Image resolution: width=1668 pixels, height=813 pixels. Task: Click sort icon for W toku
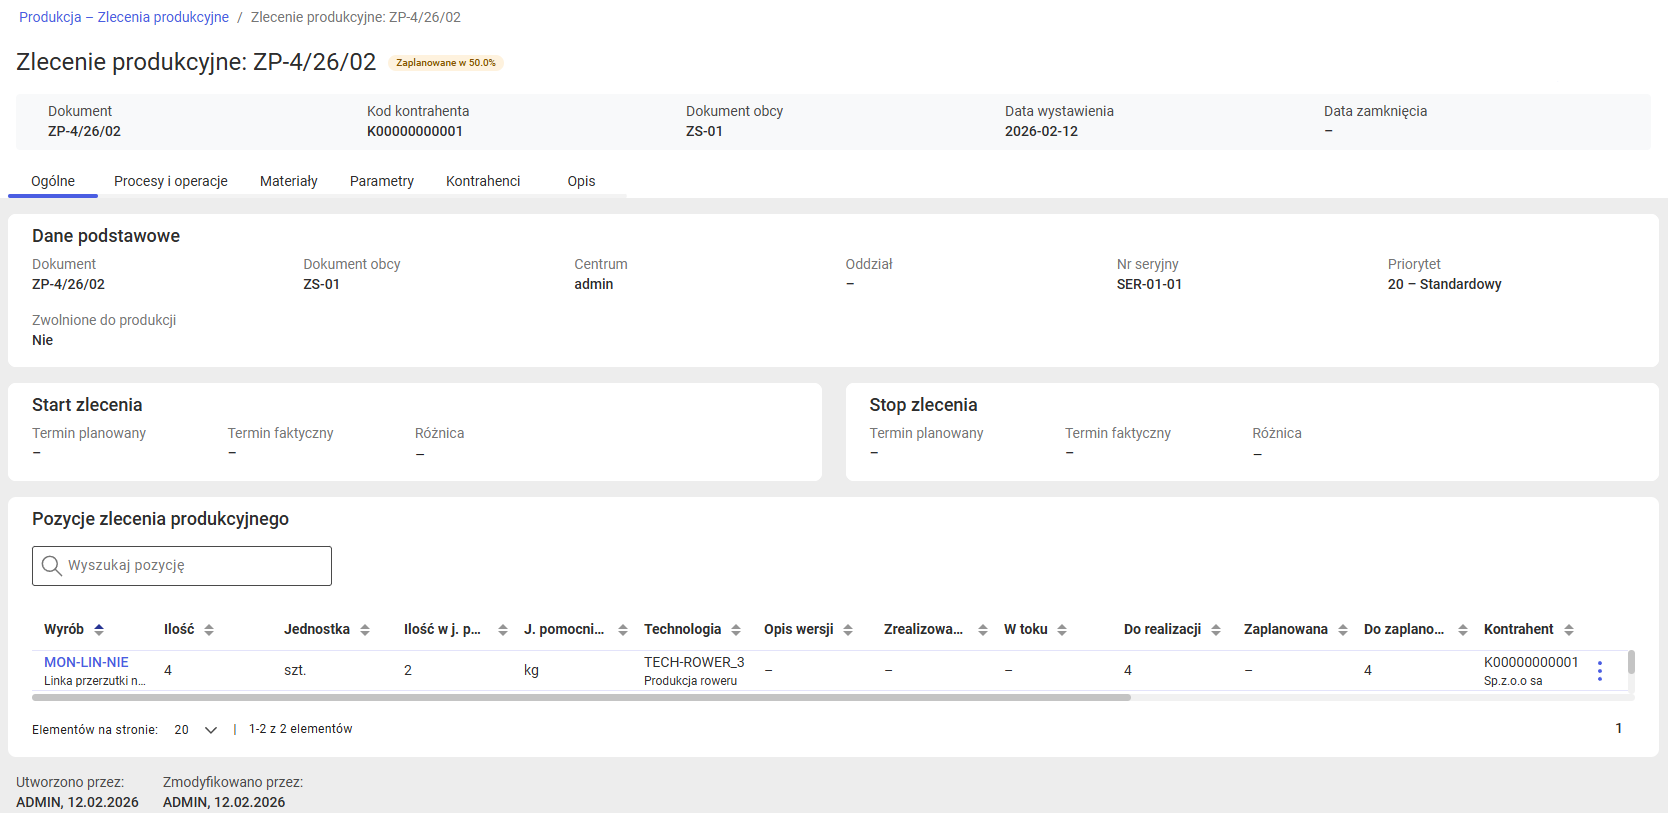pos(1062,630)
